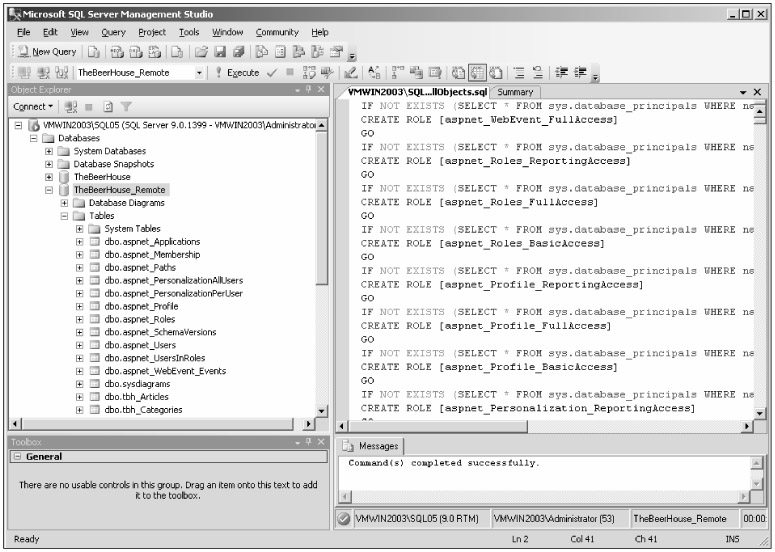Expand the dbo.aspnet_Membership table node
This screenshot has width=775, height=552.
tap(80, 255)
